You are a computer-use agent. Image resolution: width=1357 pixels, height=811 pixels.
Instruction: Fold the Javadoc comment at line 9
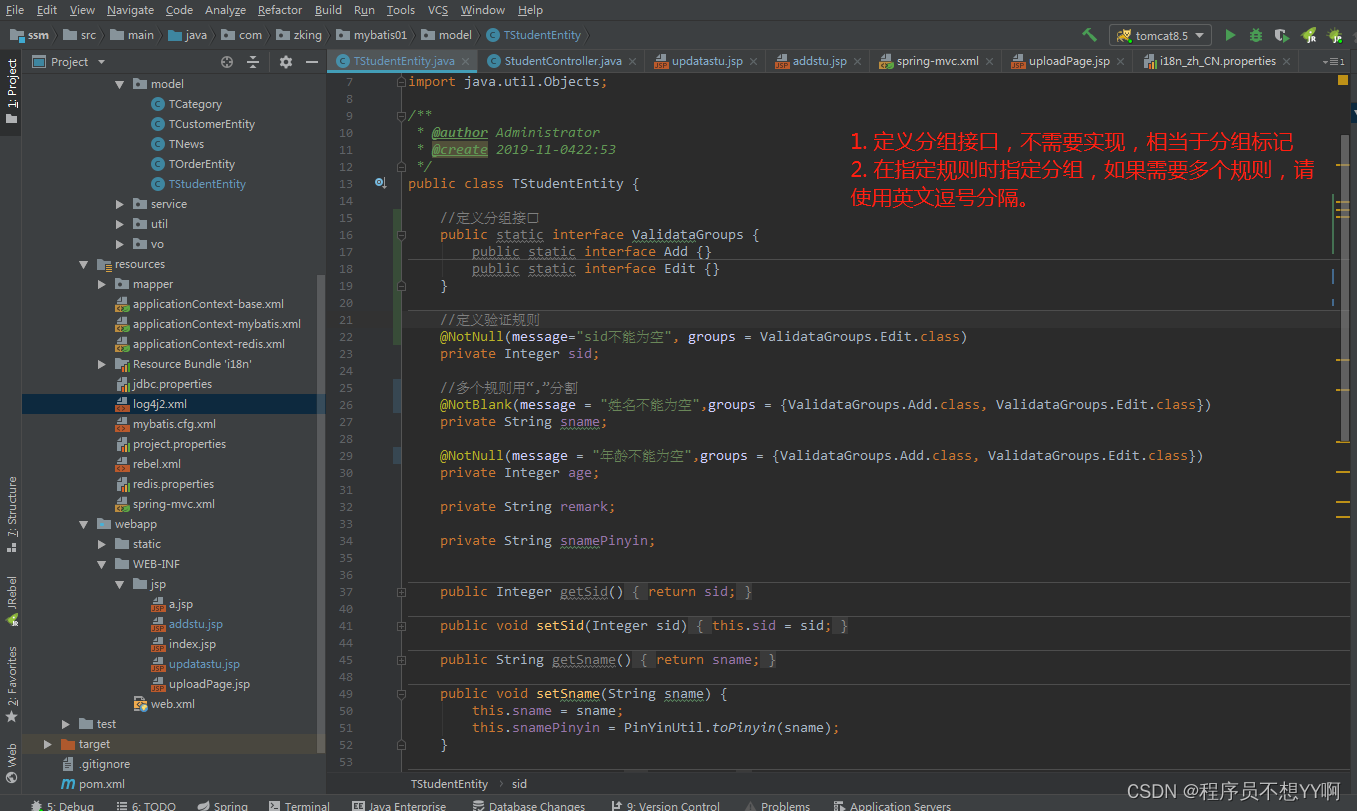[x=401, y=116]
